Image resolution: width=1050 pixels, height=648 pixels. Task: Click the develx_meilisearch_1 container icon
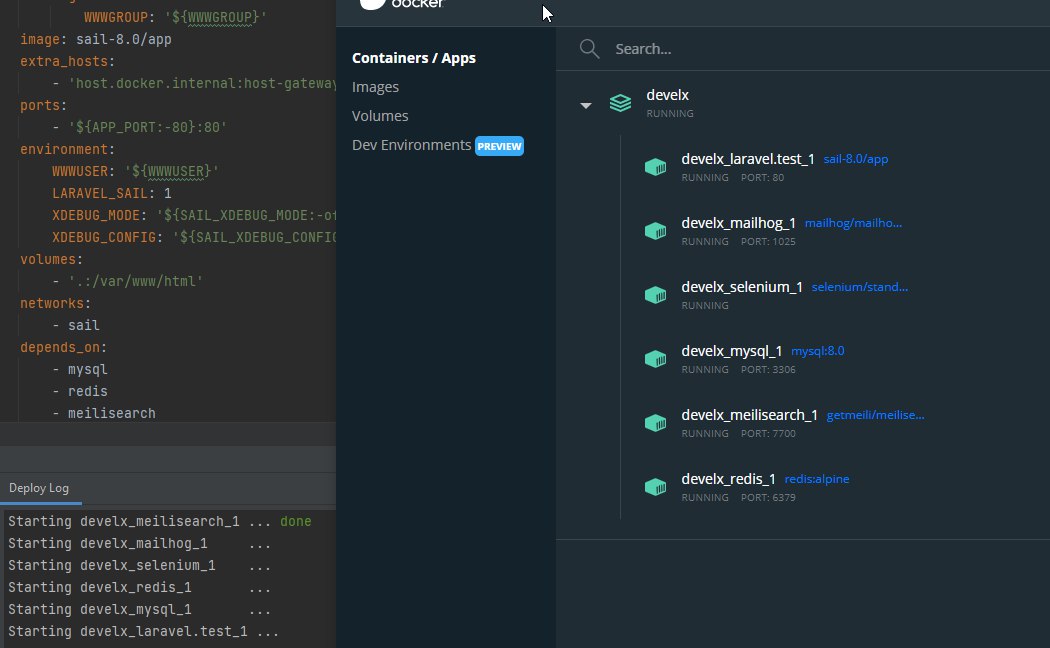[x=656, y=423]
